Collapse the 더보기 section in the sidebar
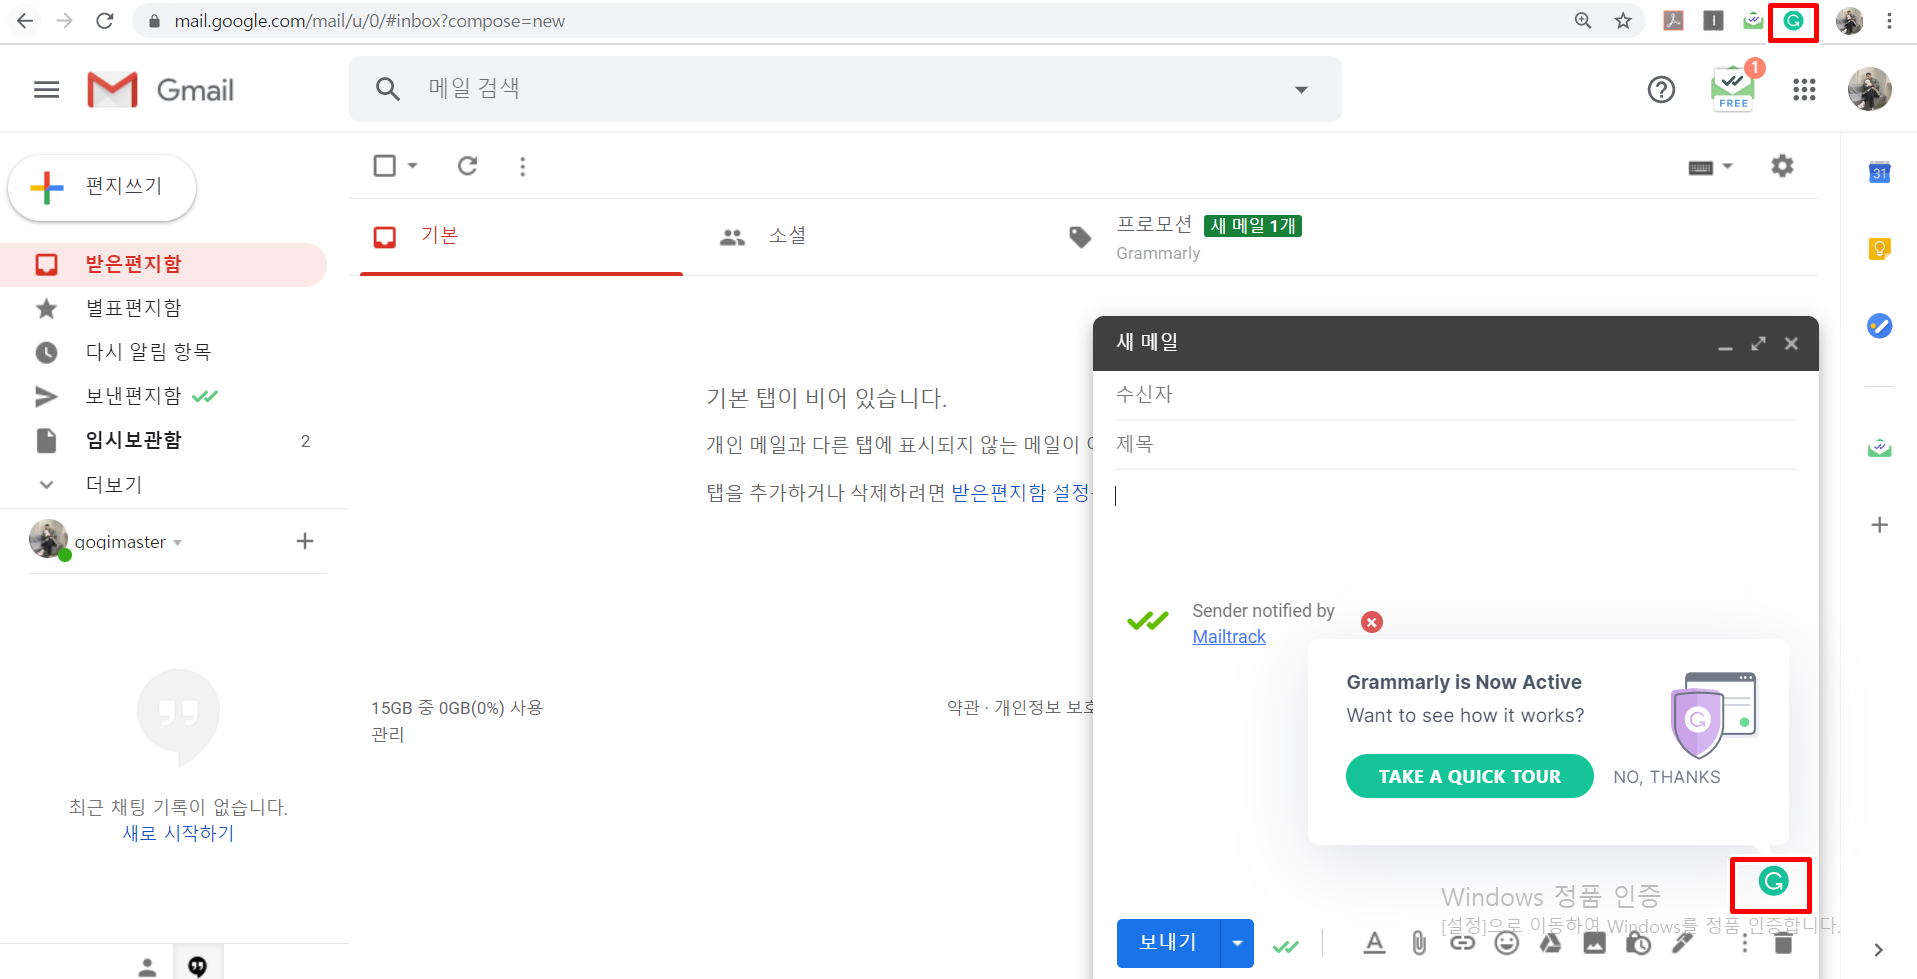The height and width of the screenshot is (979, 1917). [x=46, y=484]
